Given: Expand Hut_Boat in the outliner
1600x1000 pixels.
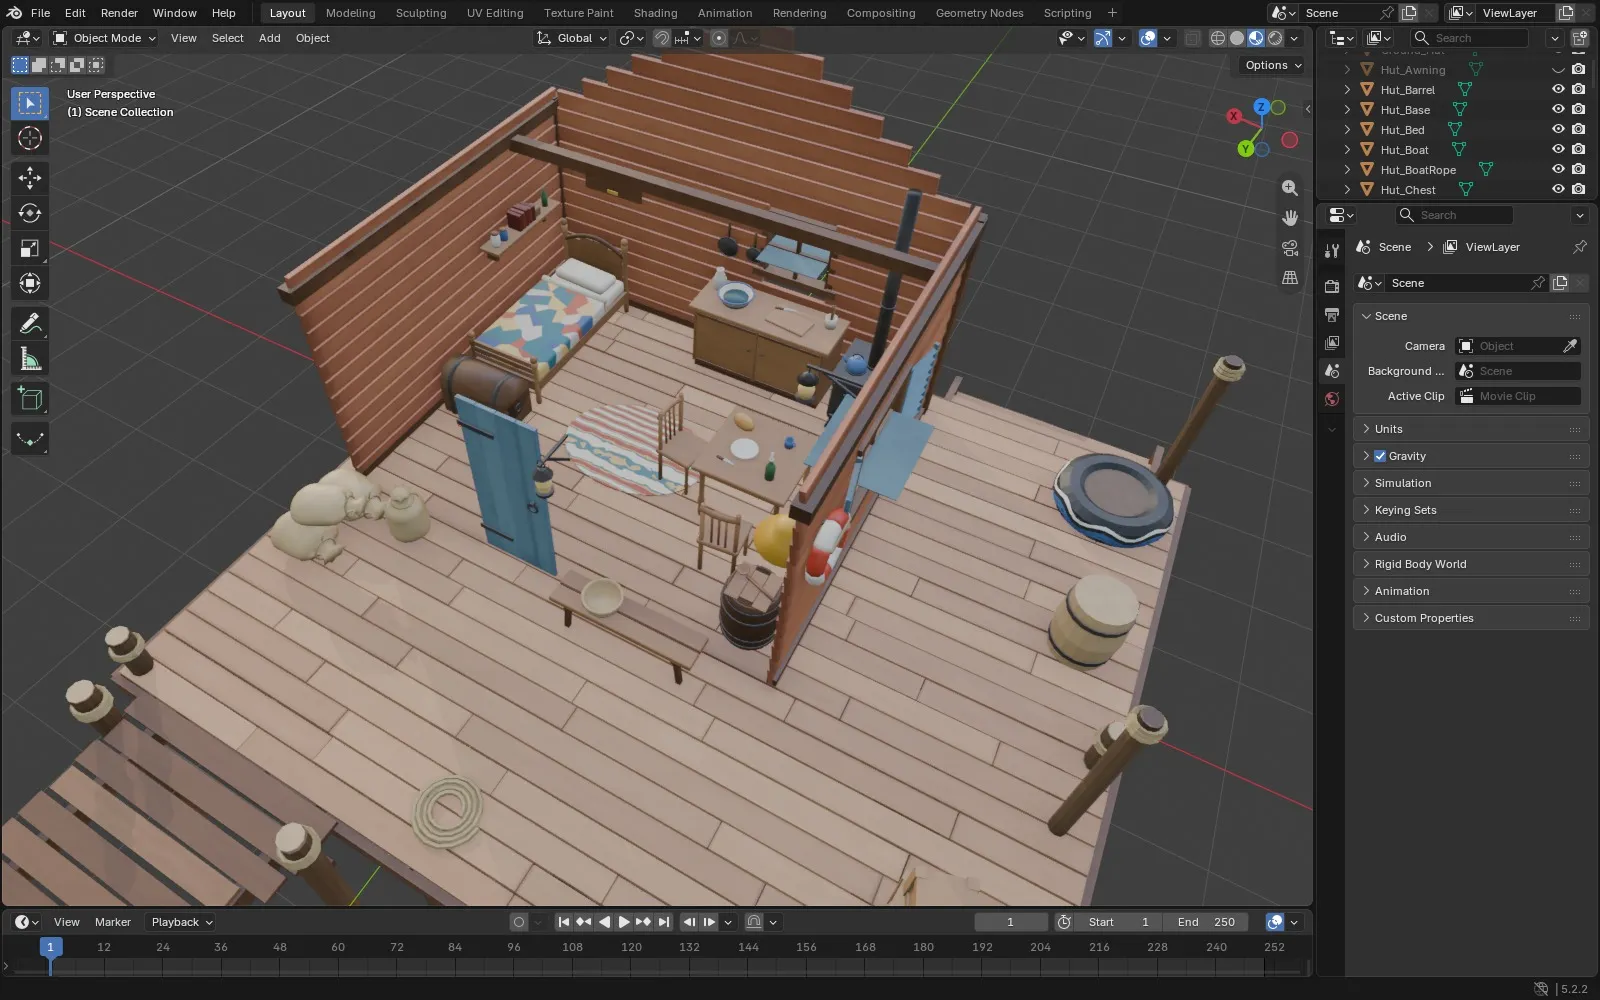Looking at the screenshot, I should [1347, 149].
